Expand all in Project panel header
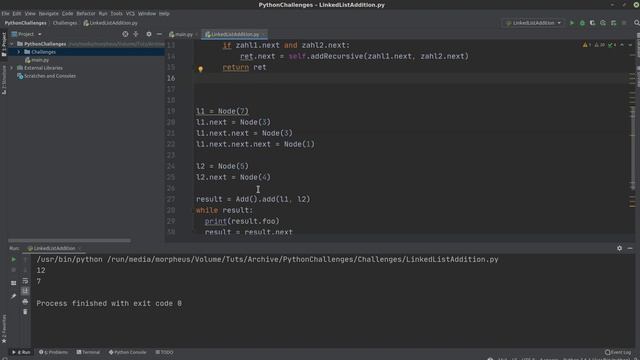The width and height of the screenshot is (640, 360). [x=136, y=34]
